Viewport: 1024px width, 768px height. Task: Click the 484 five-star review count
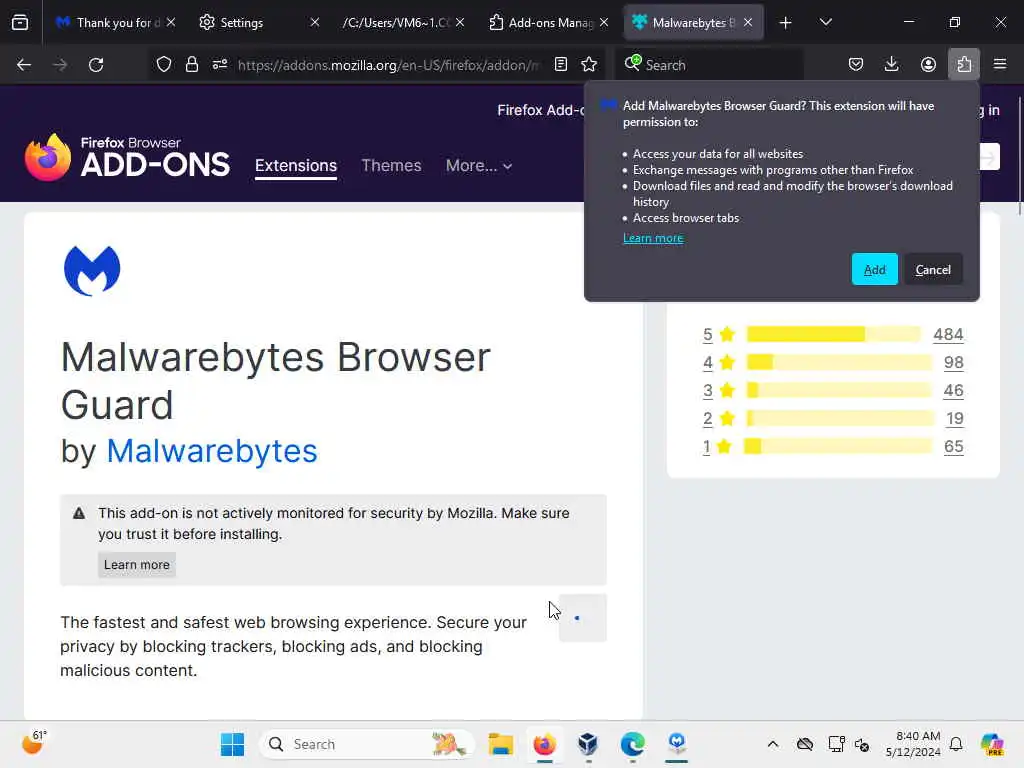948,334
